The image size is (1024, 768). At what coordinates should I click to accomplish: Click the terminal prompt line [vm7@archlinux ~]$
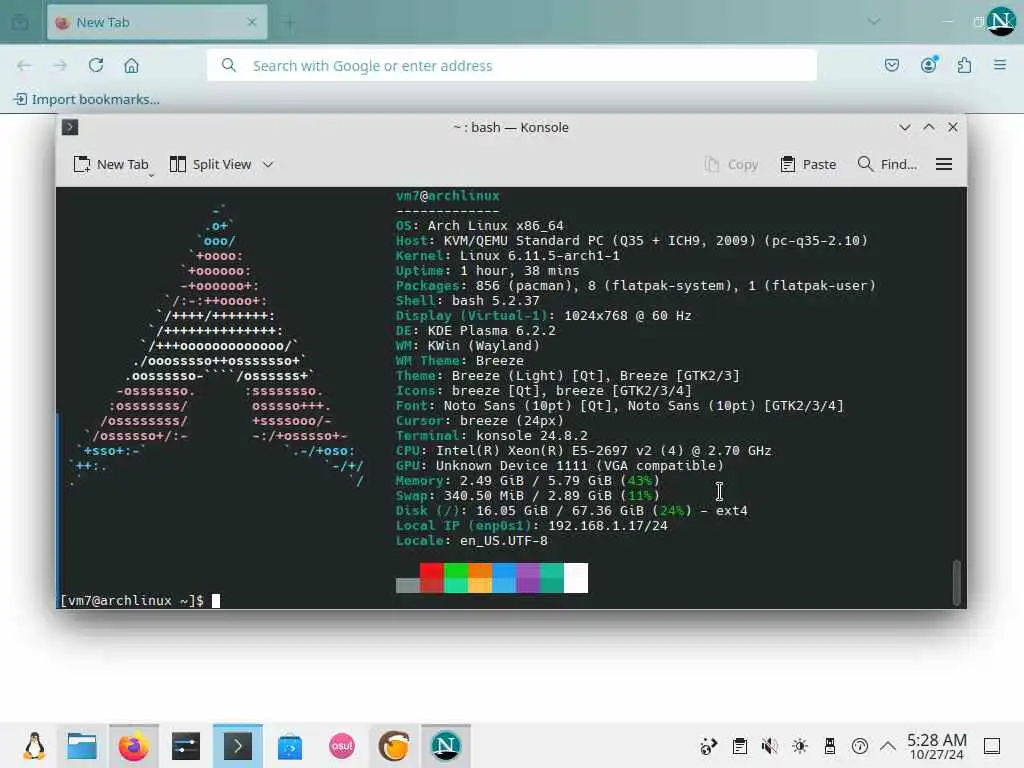click(x=140, y=600)
